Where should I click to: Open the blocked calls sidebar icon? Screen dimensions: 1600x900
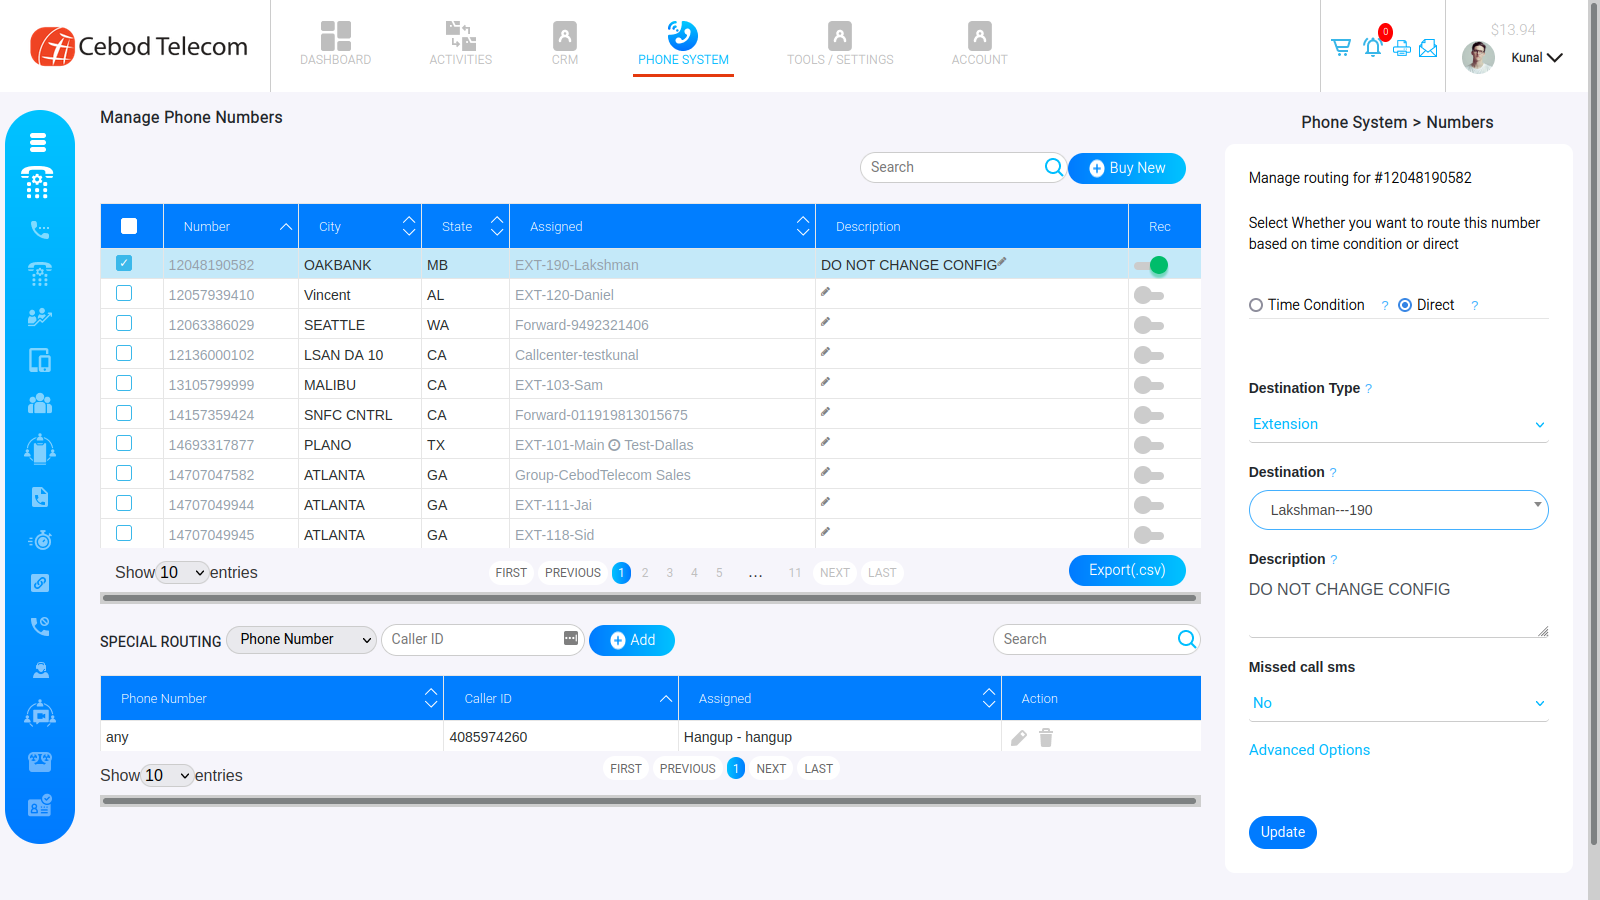pos(39,626)
